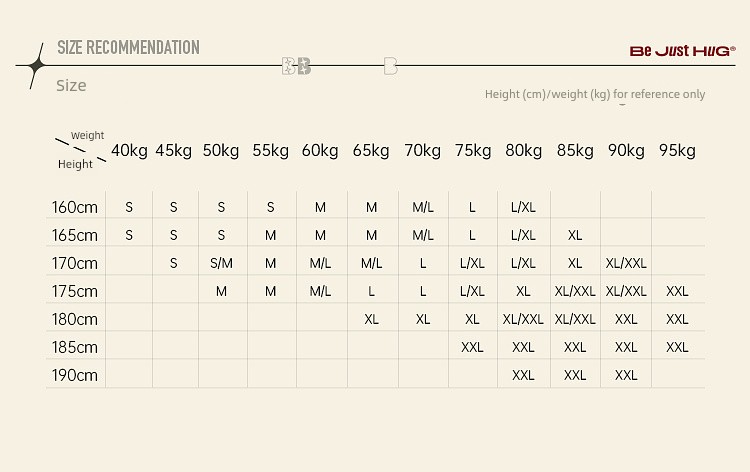Screen dimensions: 750x472
Task: Select the 95kg weight column header
Action: point(677,151)
